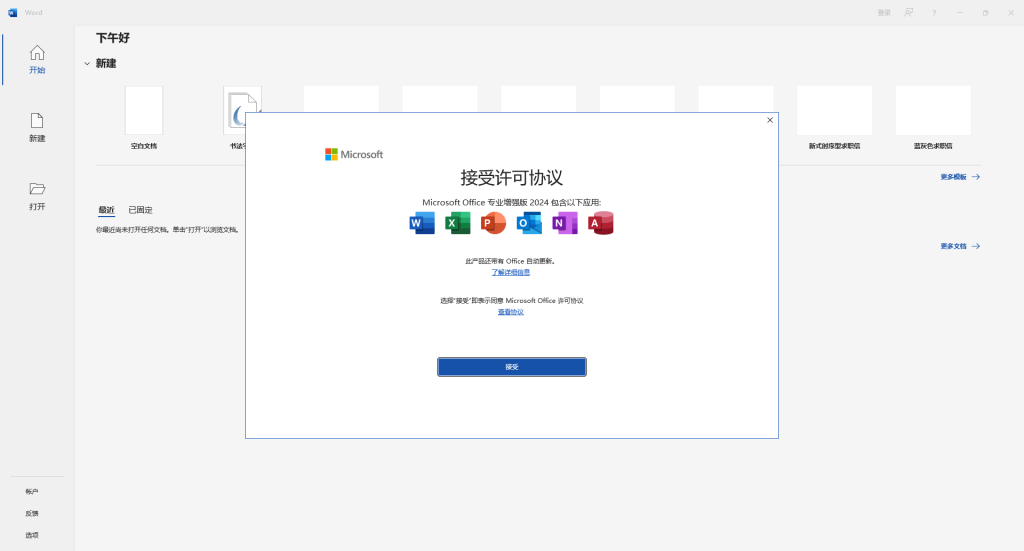This screenshot has width=1024, height=551.
Task: Open 反馈 feedback in sidebar
Action: 32,513
